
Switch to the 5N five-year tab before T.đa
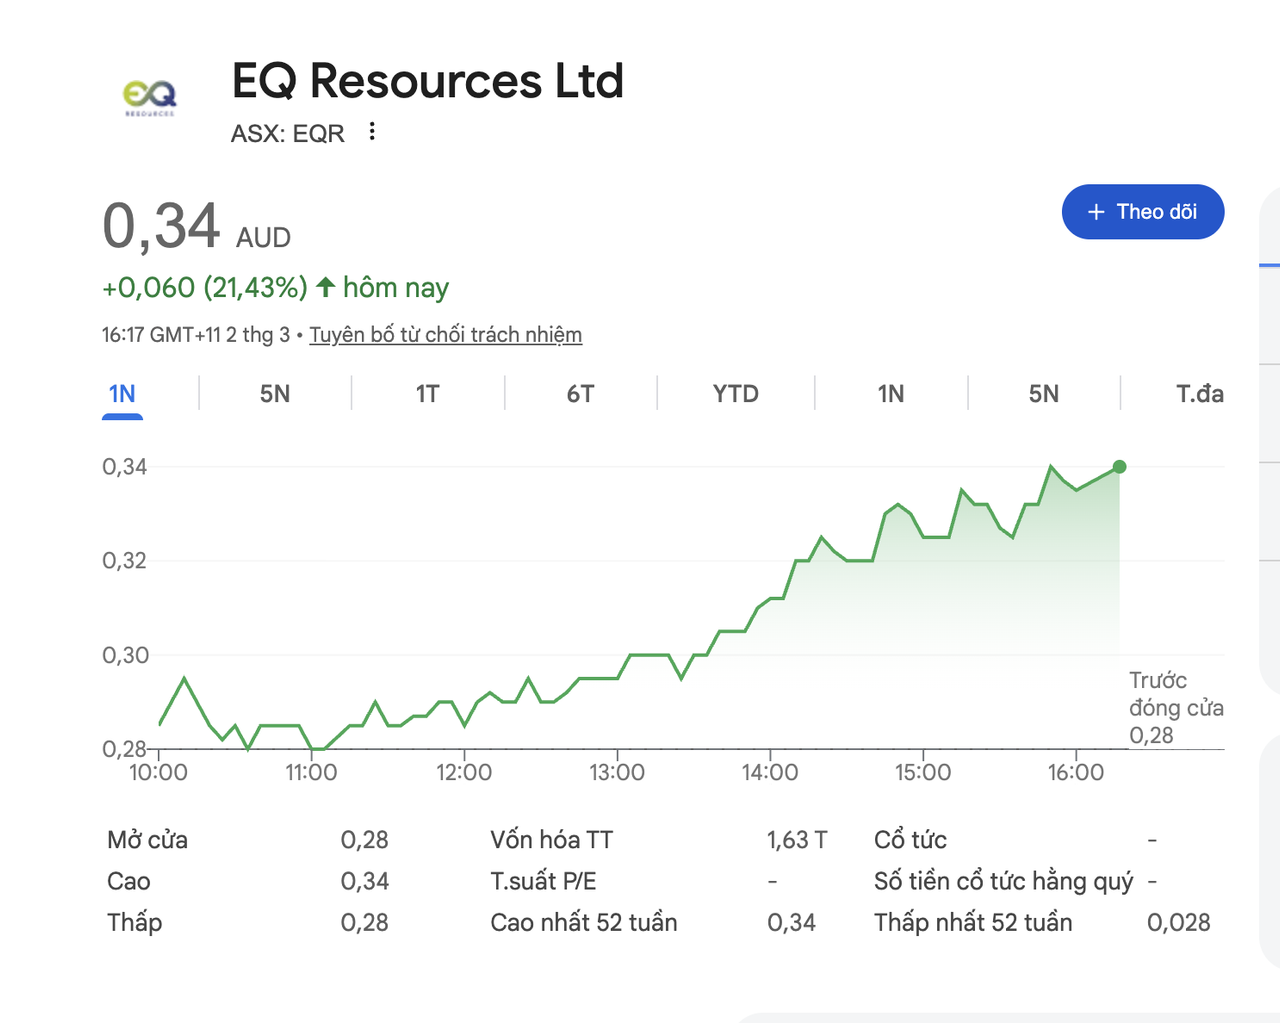tap(1044, 394)
